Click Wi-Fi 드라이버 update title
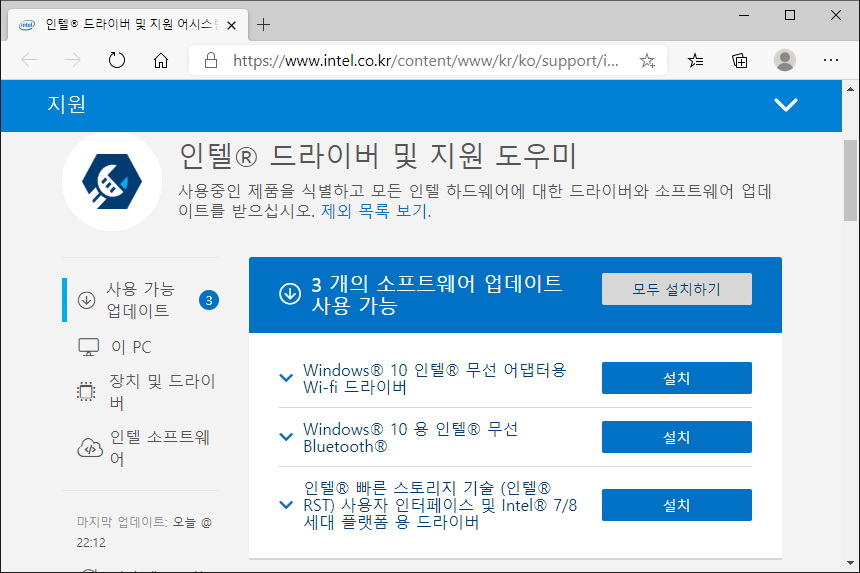 tap(434, 378)
